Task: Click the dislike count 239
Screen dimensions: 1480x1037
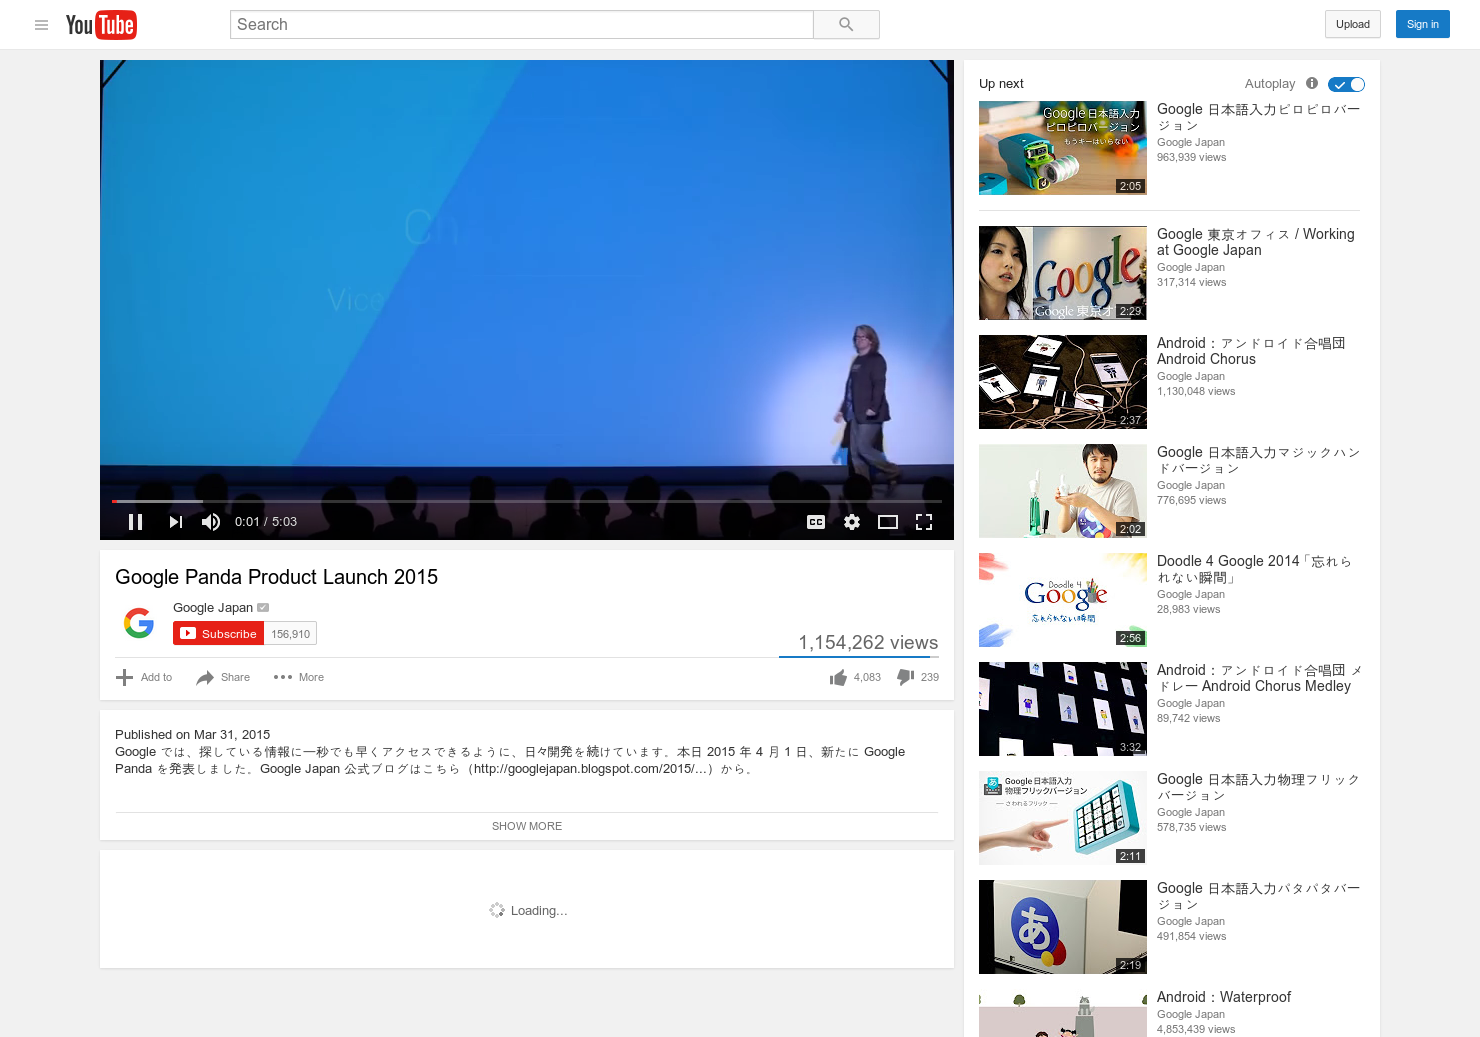Action: point(930,678)
